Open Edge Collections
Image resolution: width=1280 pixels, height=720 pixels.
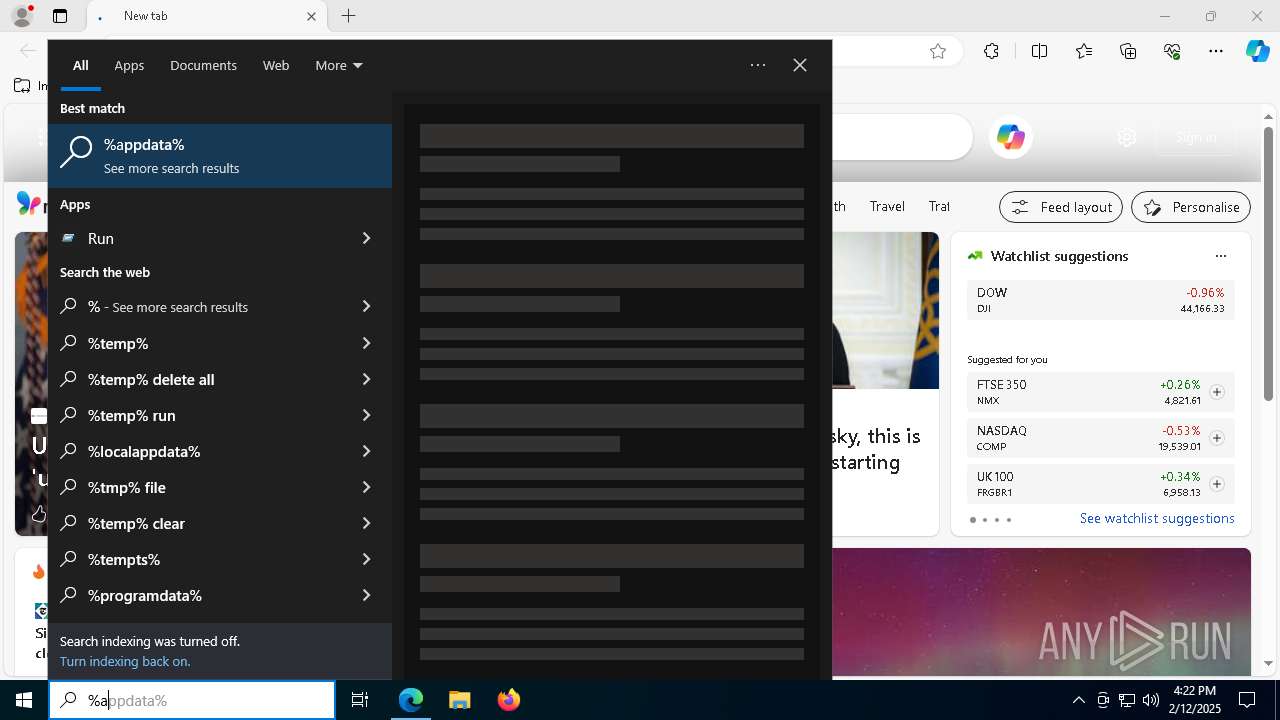pyautogui.click(x=1128, y=51)
